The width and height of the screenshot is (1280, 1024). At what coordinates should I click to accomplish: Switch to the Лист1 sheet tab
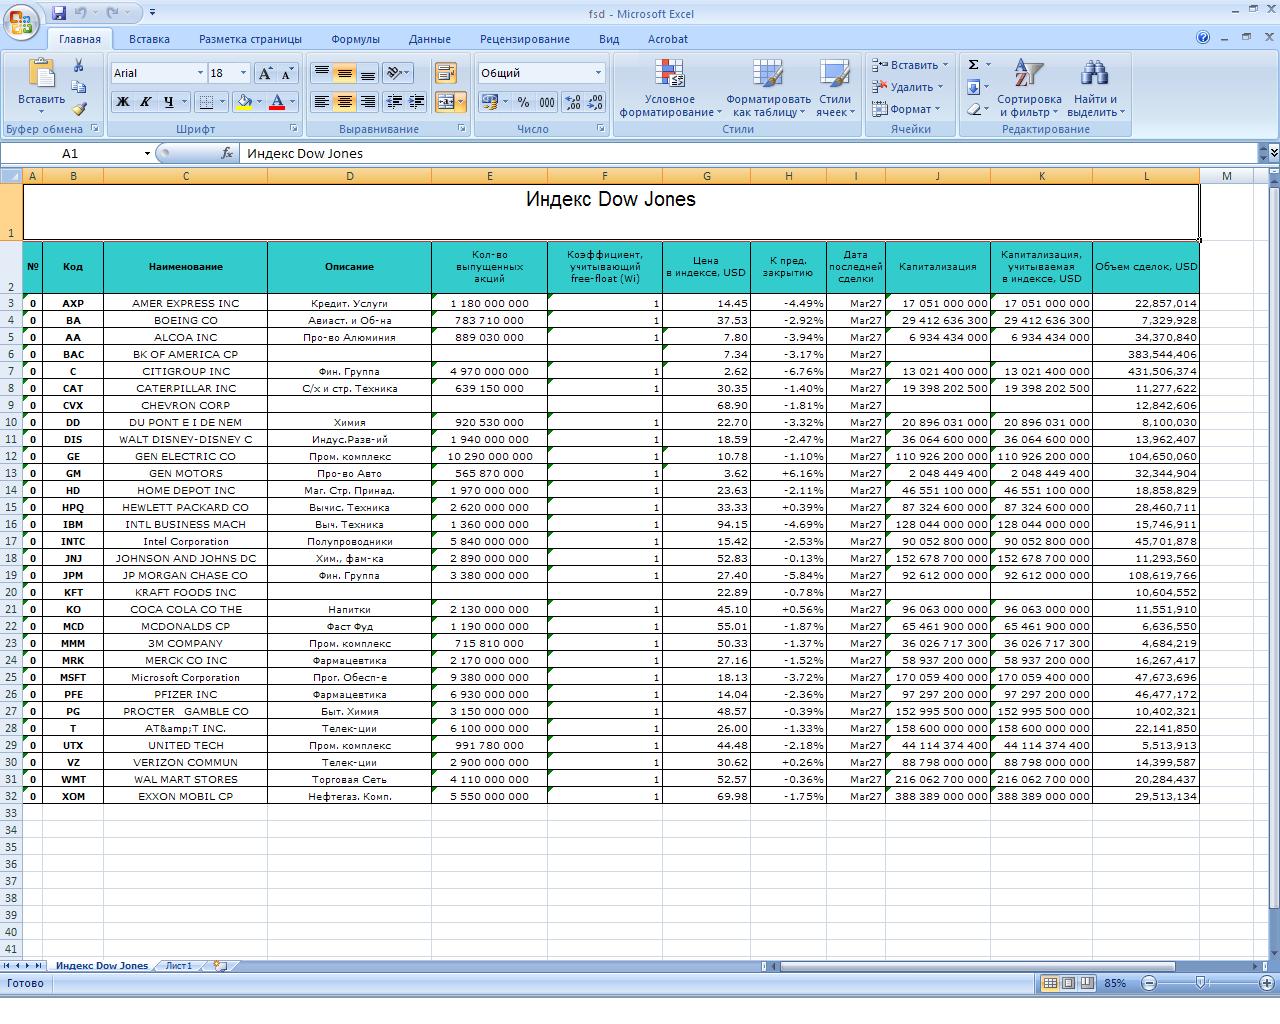179,966
